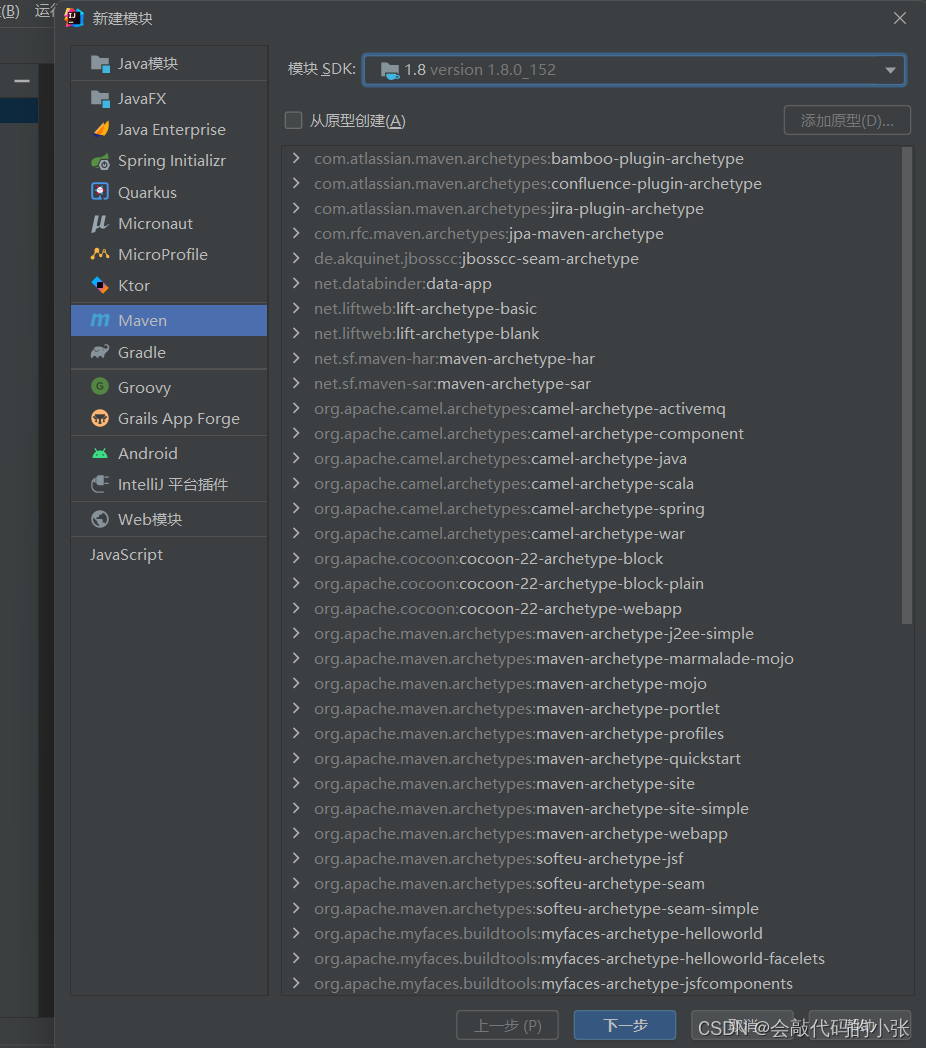Viewport: 926px width, 1048px height.
Task: Choose Maven in the left list
Action: (x=169, y=321)
